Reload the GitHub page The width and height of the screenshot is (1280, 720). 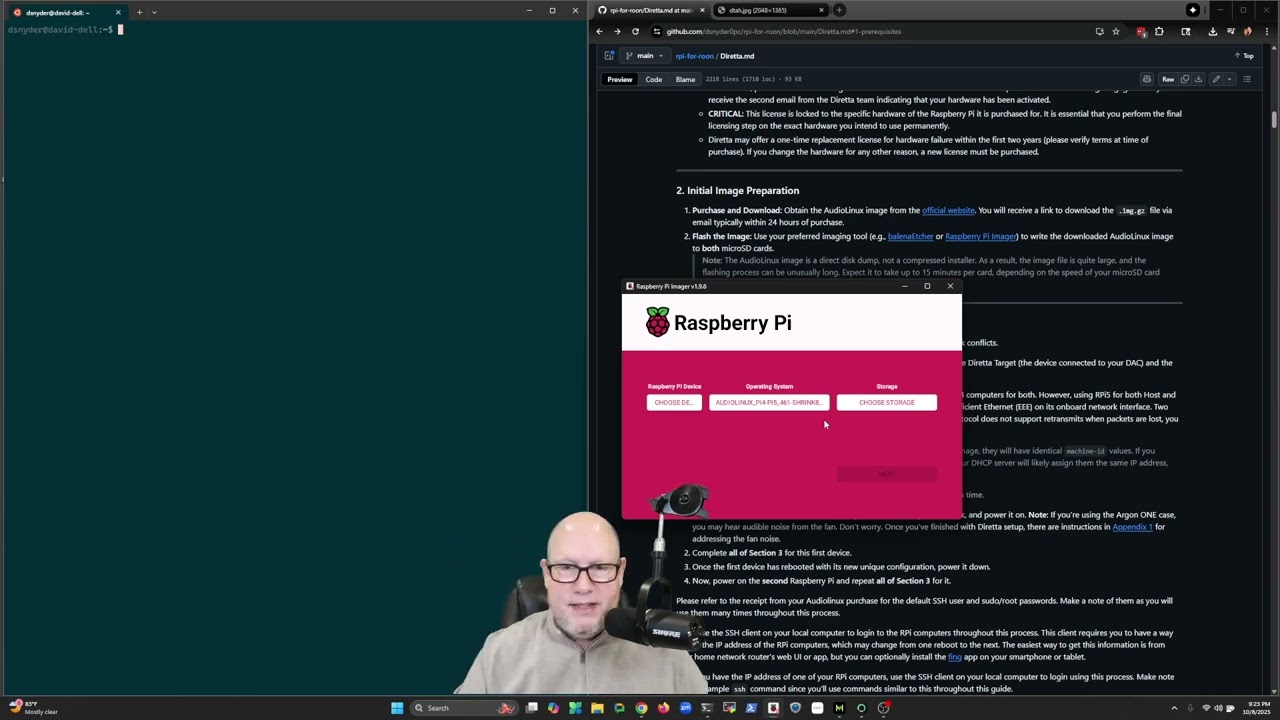[x=635, y=31]
